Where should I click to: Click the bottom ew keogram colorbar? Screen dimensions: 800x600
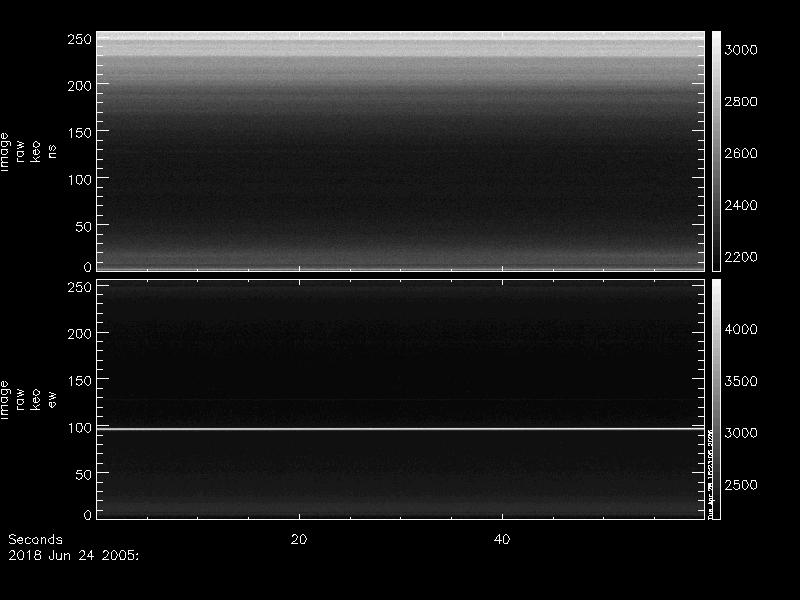[x=716, y=399]
